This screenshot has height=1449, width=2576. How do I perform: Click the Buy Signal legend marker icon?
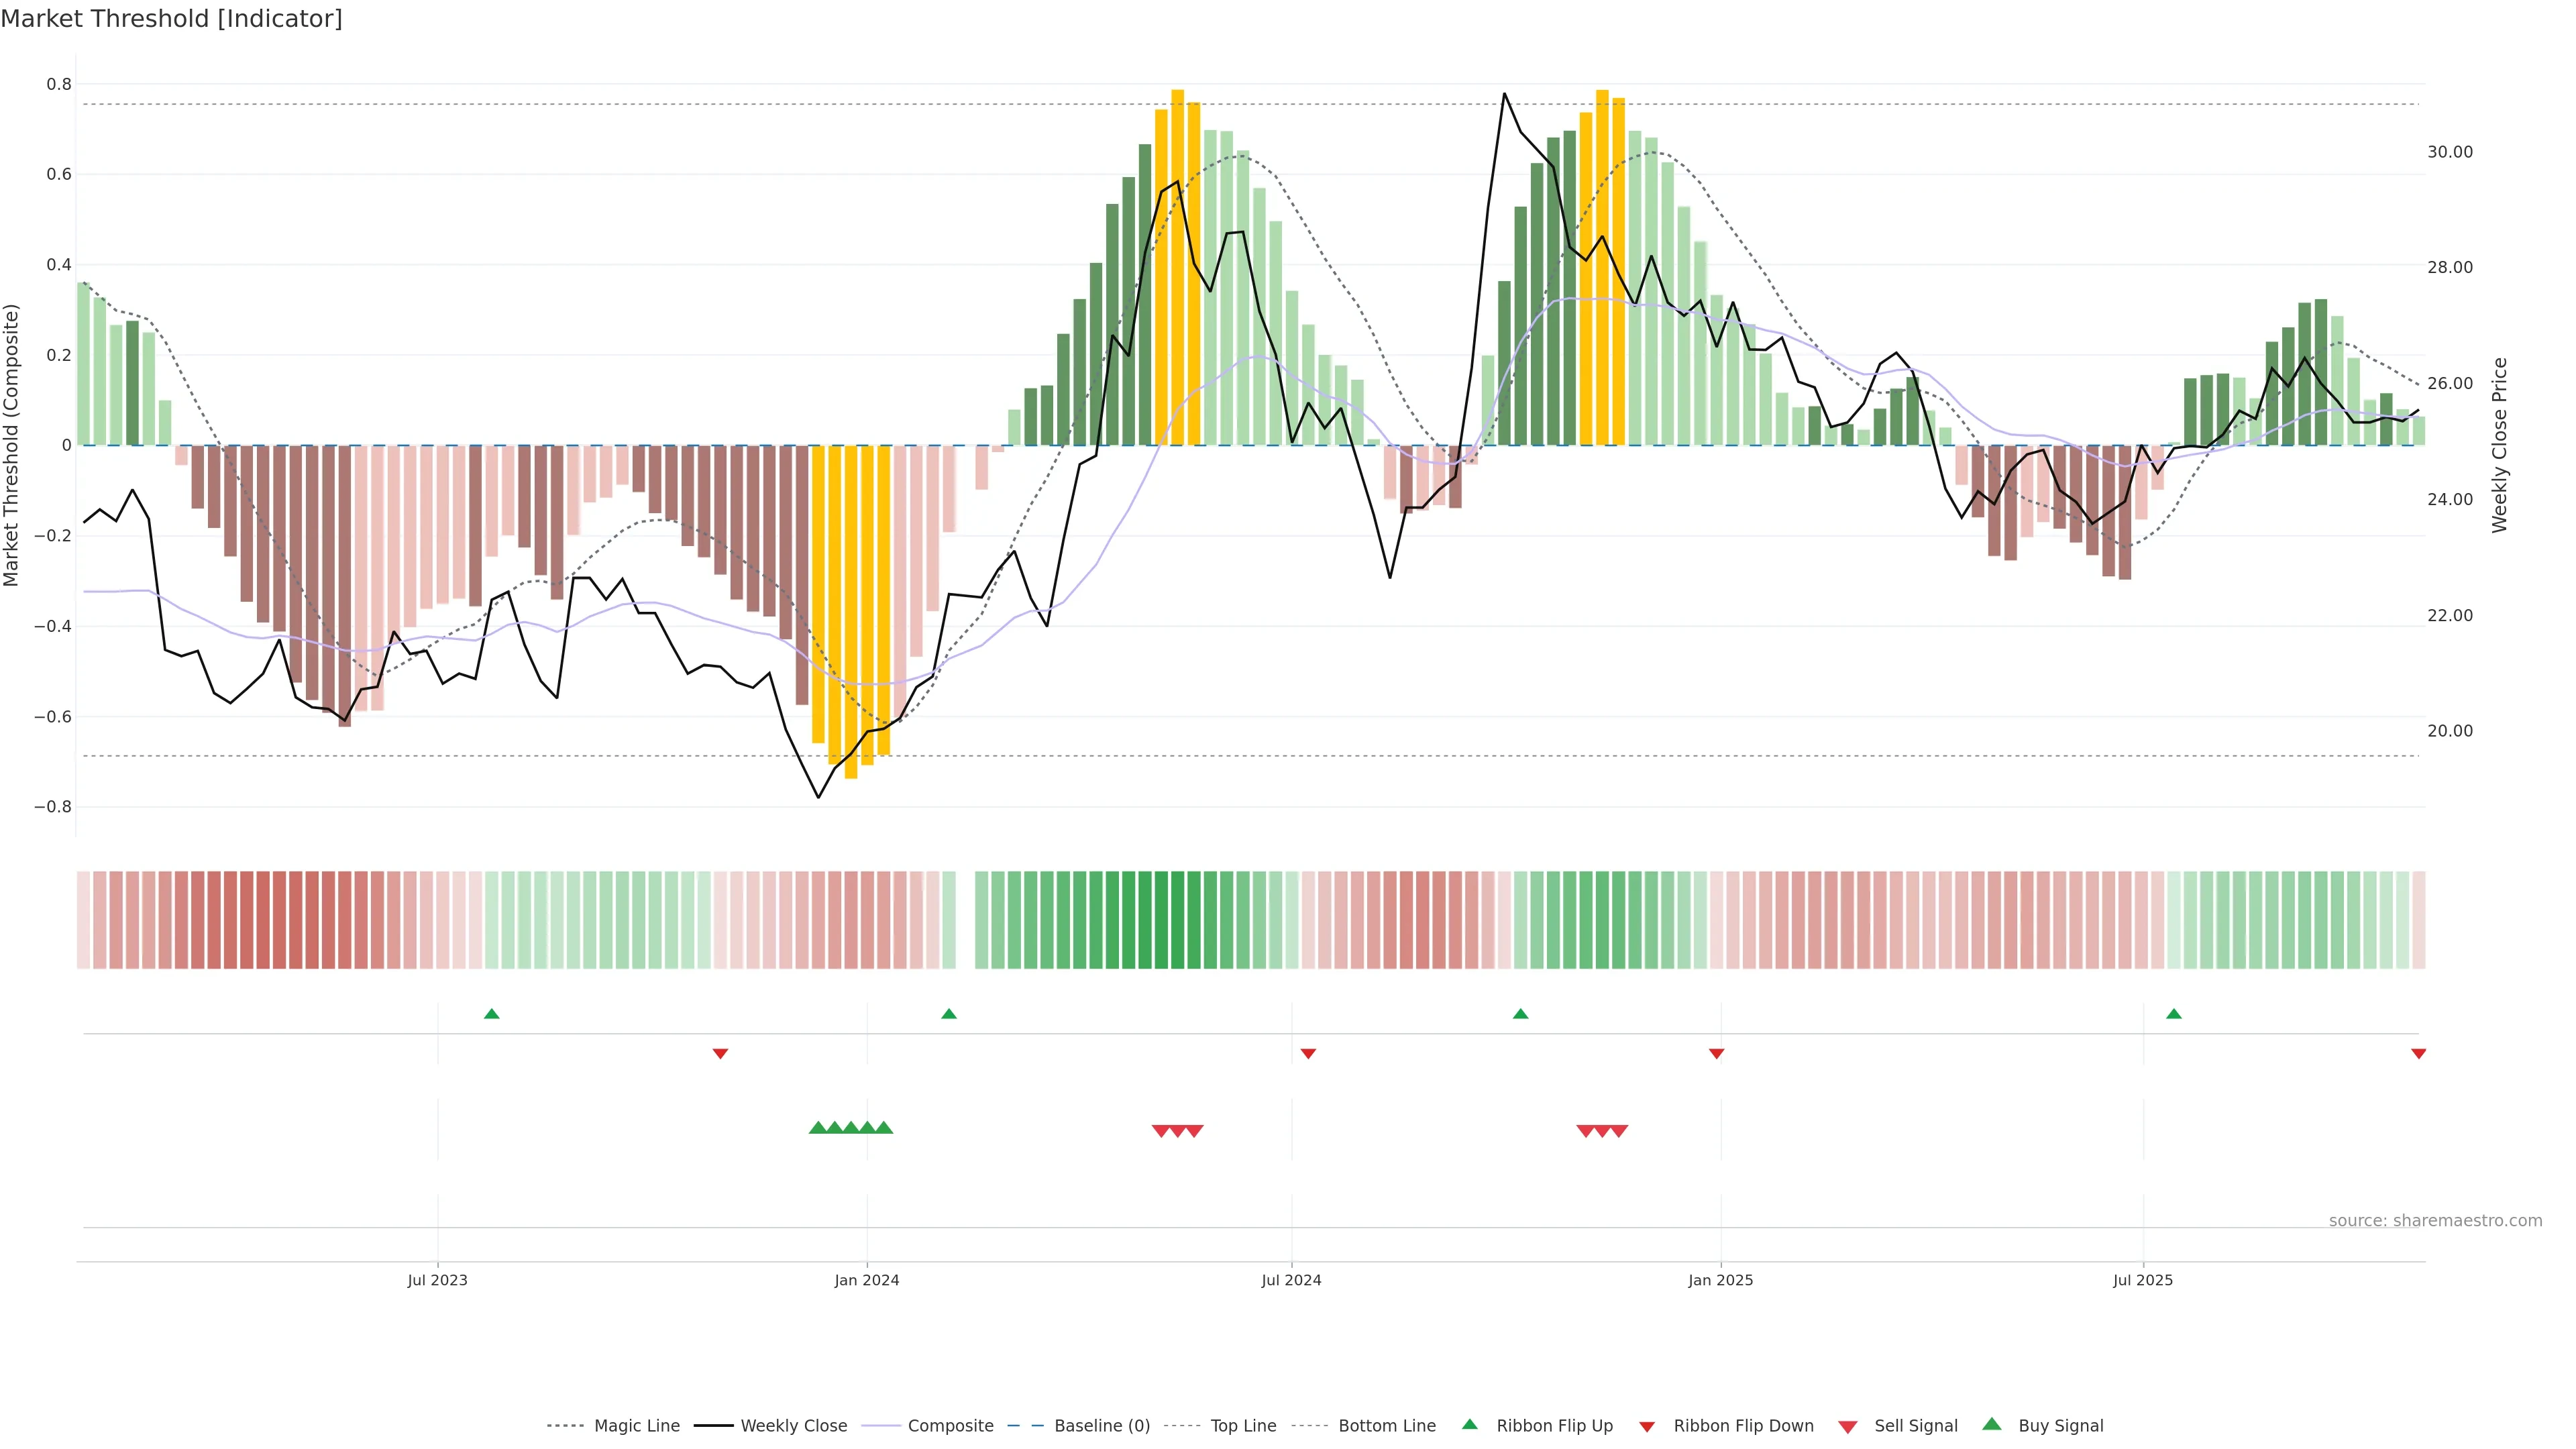pyautogui.click(x=1992, y=1424)
